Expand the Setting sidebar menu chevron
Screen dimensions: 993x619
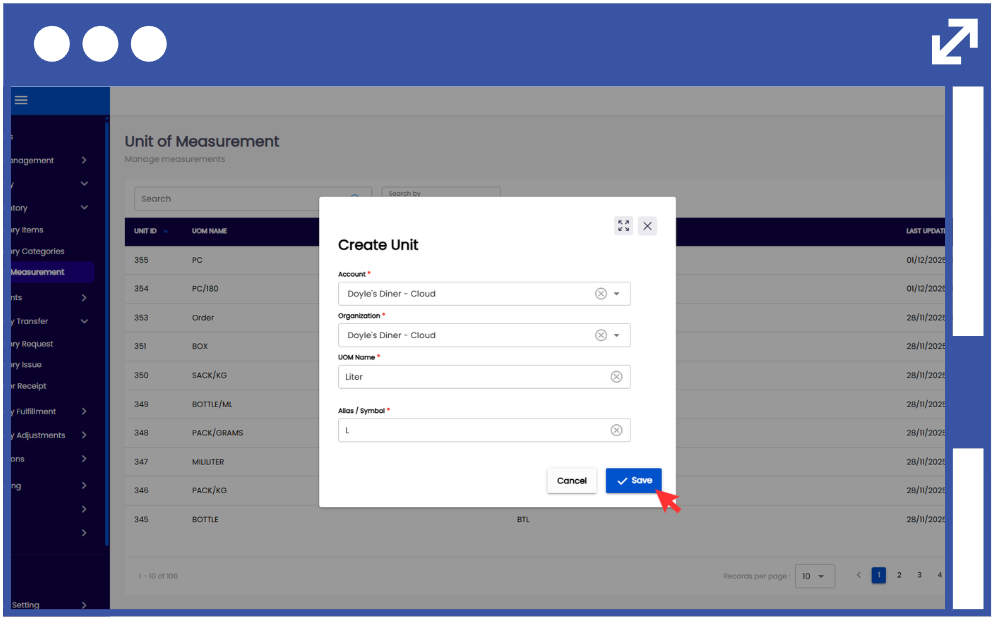[x=84, y=605]
